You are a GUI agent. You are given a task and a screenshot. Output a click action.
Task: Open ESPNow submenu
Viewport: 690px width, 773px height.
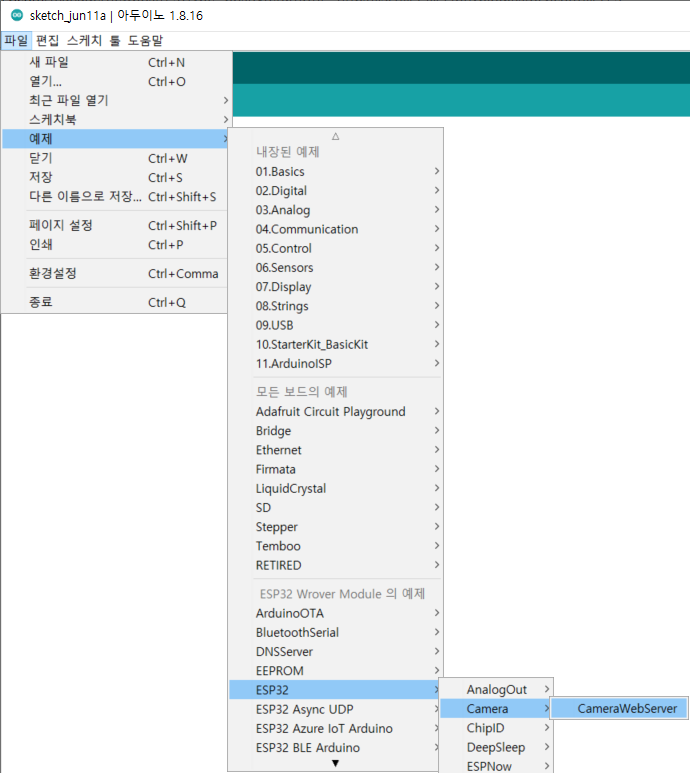(496, 766)
